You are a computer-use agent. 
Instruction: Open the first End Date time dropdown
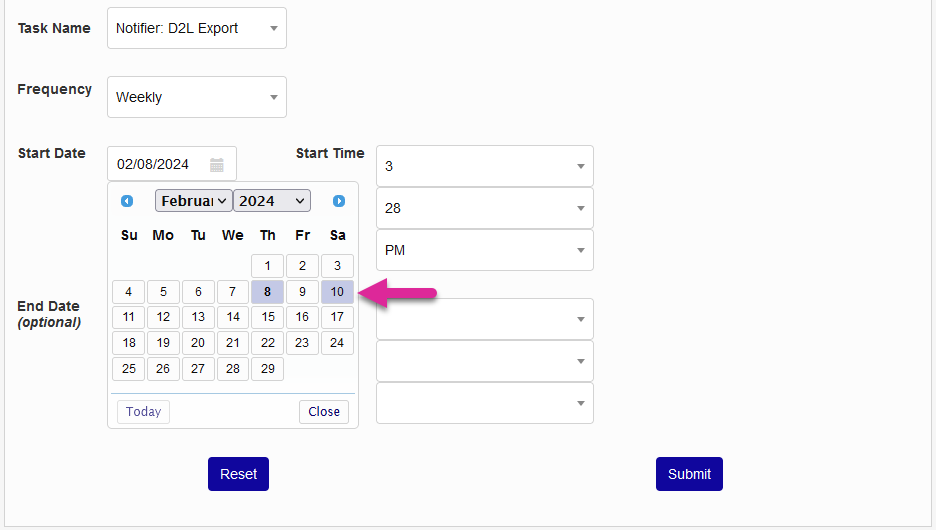pos(484,319)
